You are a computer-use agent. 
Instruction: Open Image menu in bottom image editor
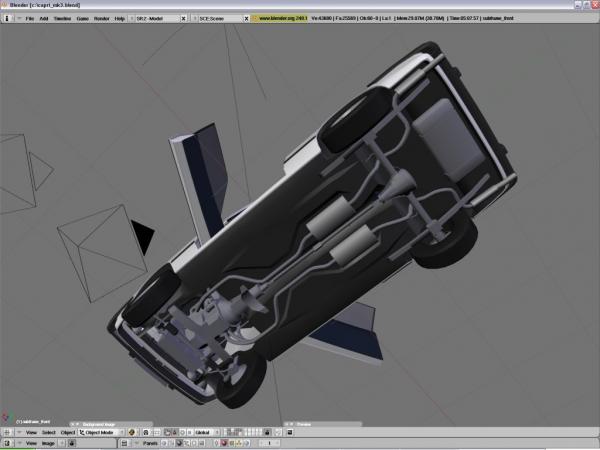pyautogui.click(x=48, y=442)
